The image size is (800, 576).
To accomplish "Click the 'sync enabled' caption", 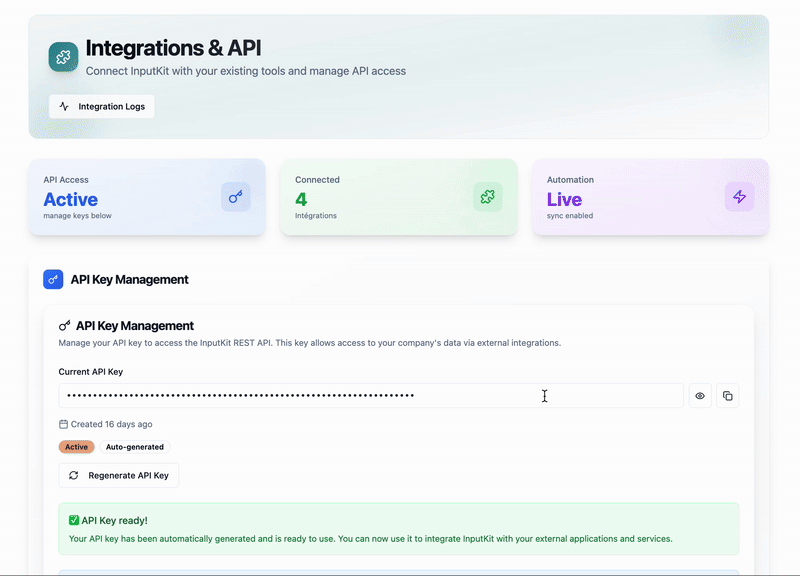I will [x=570, y=216].
